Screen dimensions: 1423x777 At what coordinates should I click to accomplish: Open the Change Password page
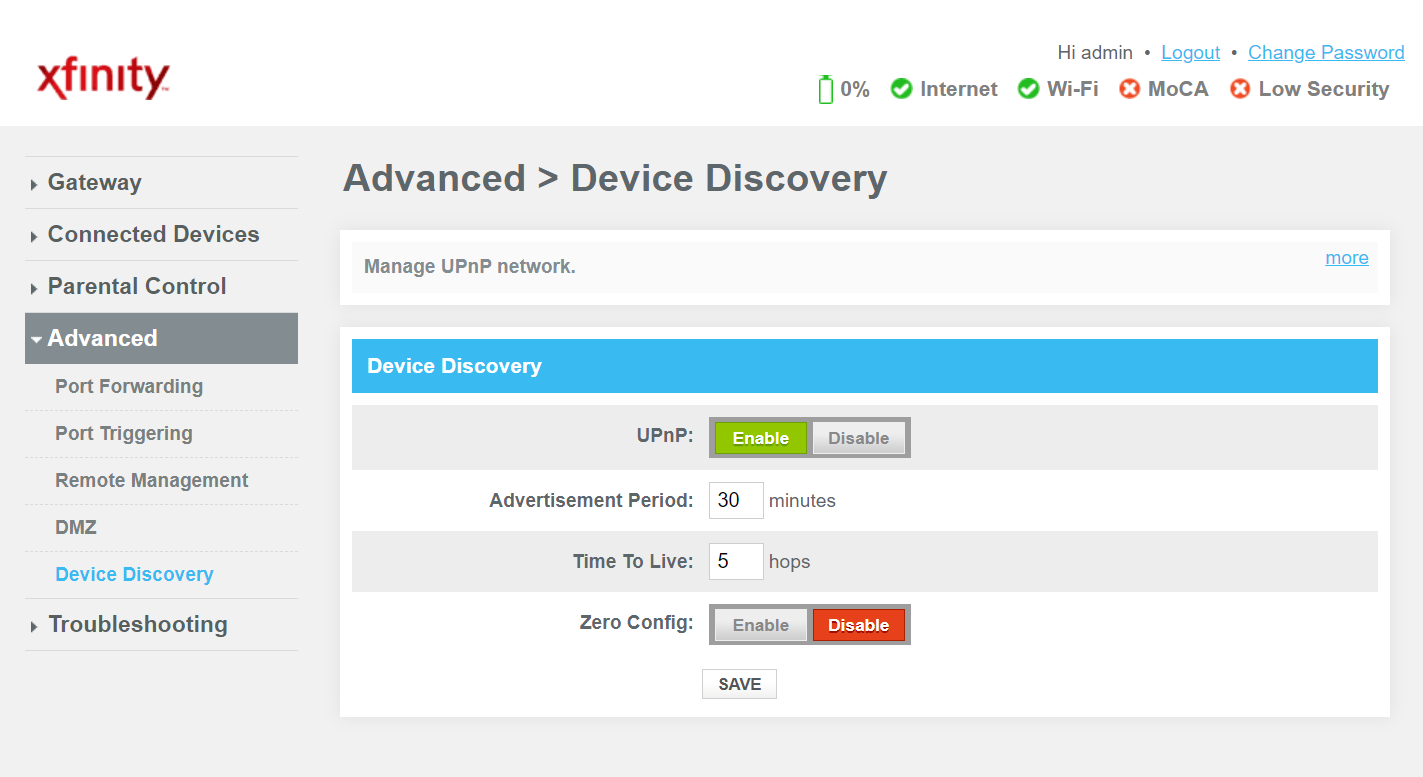1326,52
